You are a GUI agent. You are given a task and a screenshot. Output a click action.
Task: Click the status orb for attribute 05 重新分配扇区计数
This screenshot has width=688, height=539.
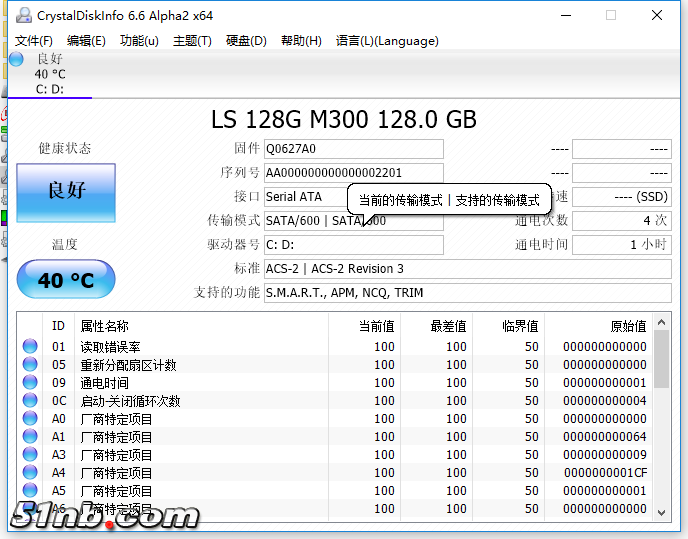pos(30,365)
